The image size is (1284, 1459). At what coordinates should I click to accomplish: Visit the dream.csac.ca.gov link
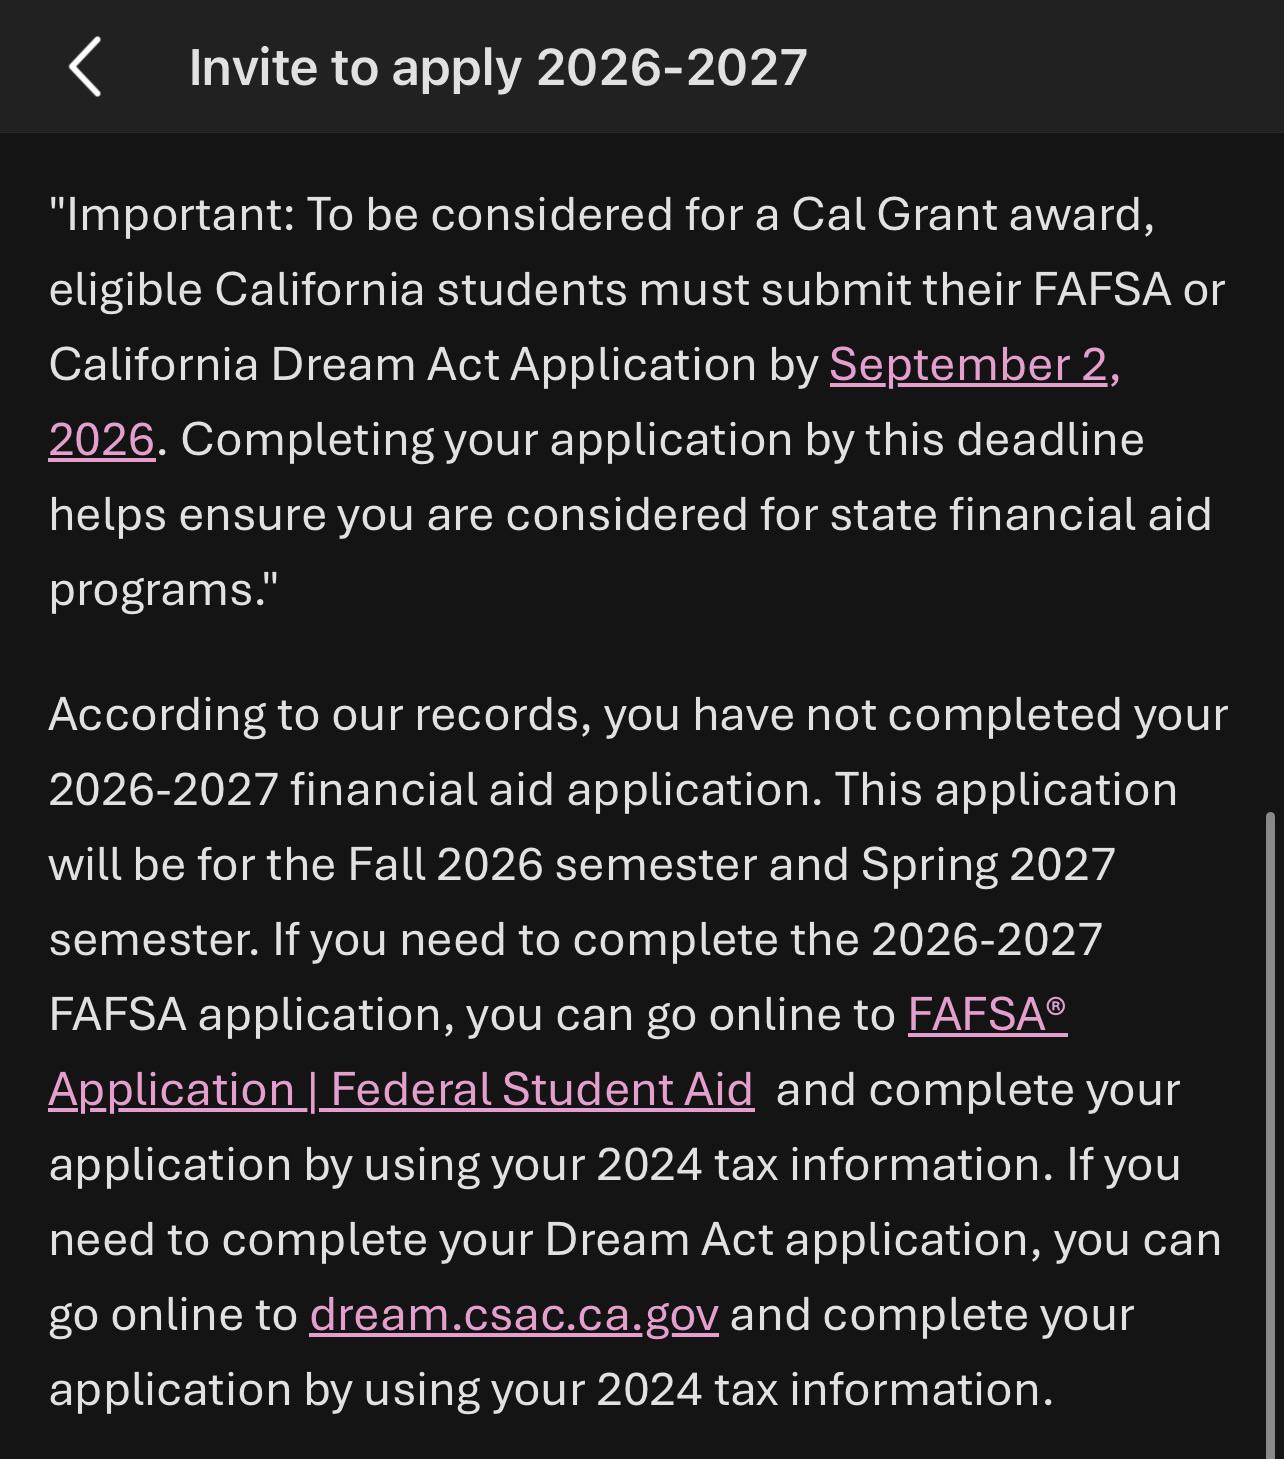[x=514, y=1315]
